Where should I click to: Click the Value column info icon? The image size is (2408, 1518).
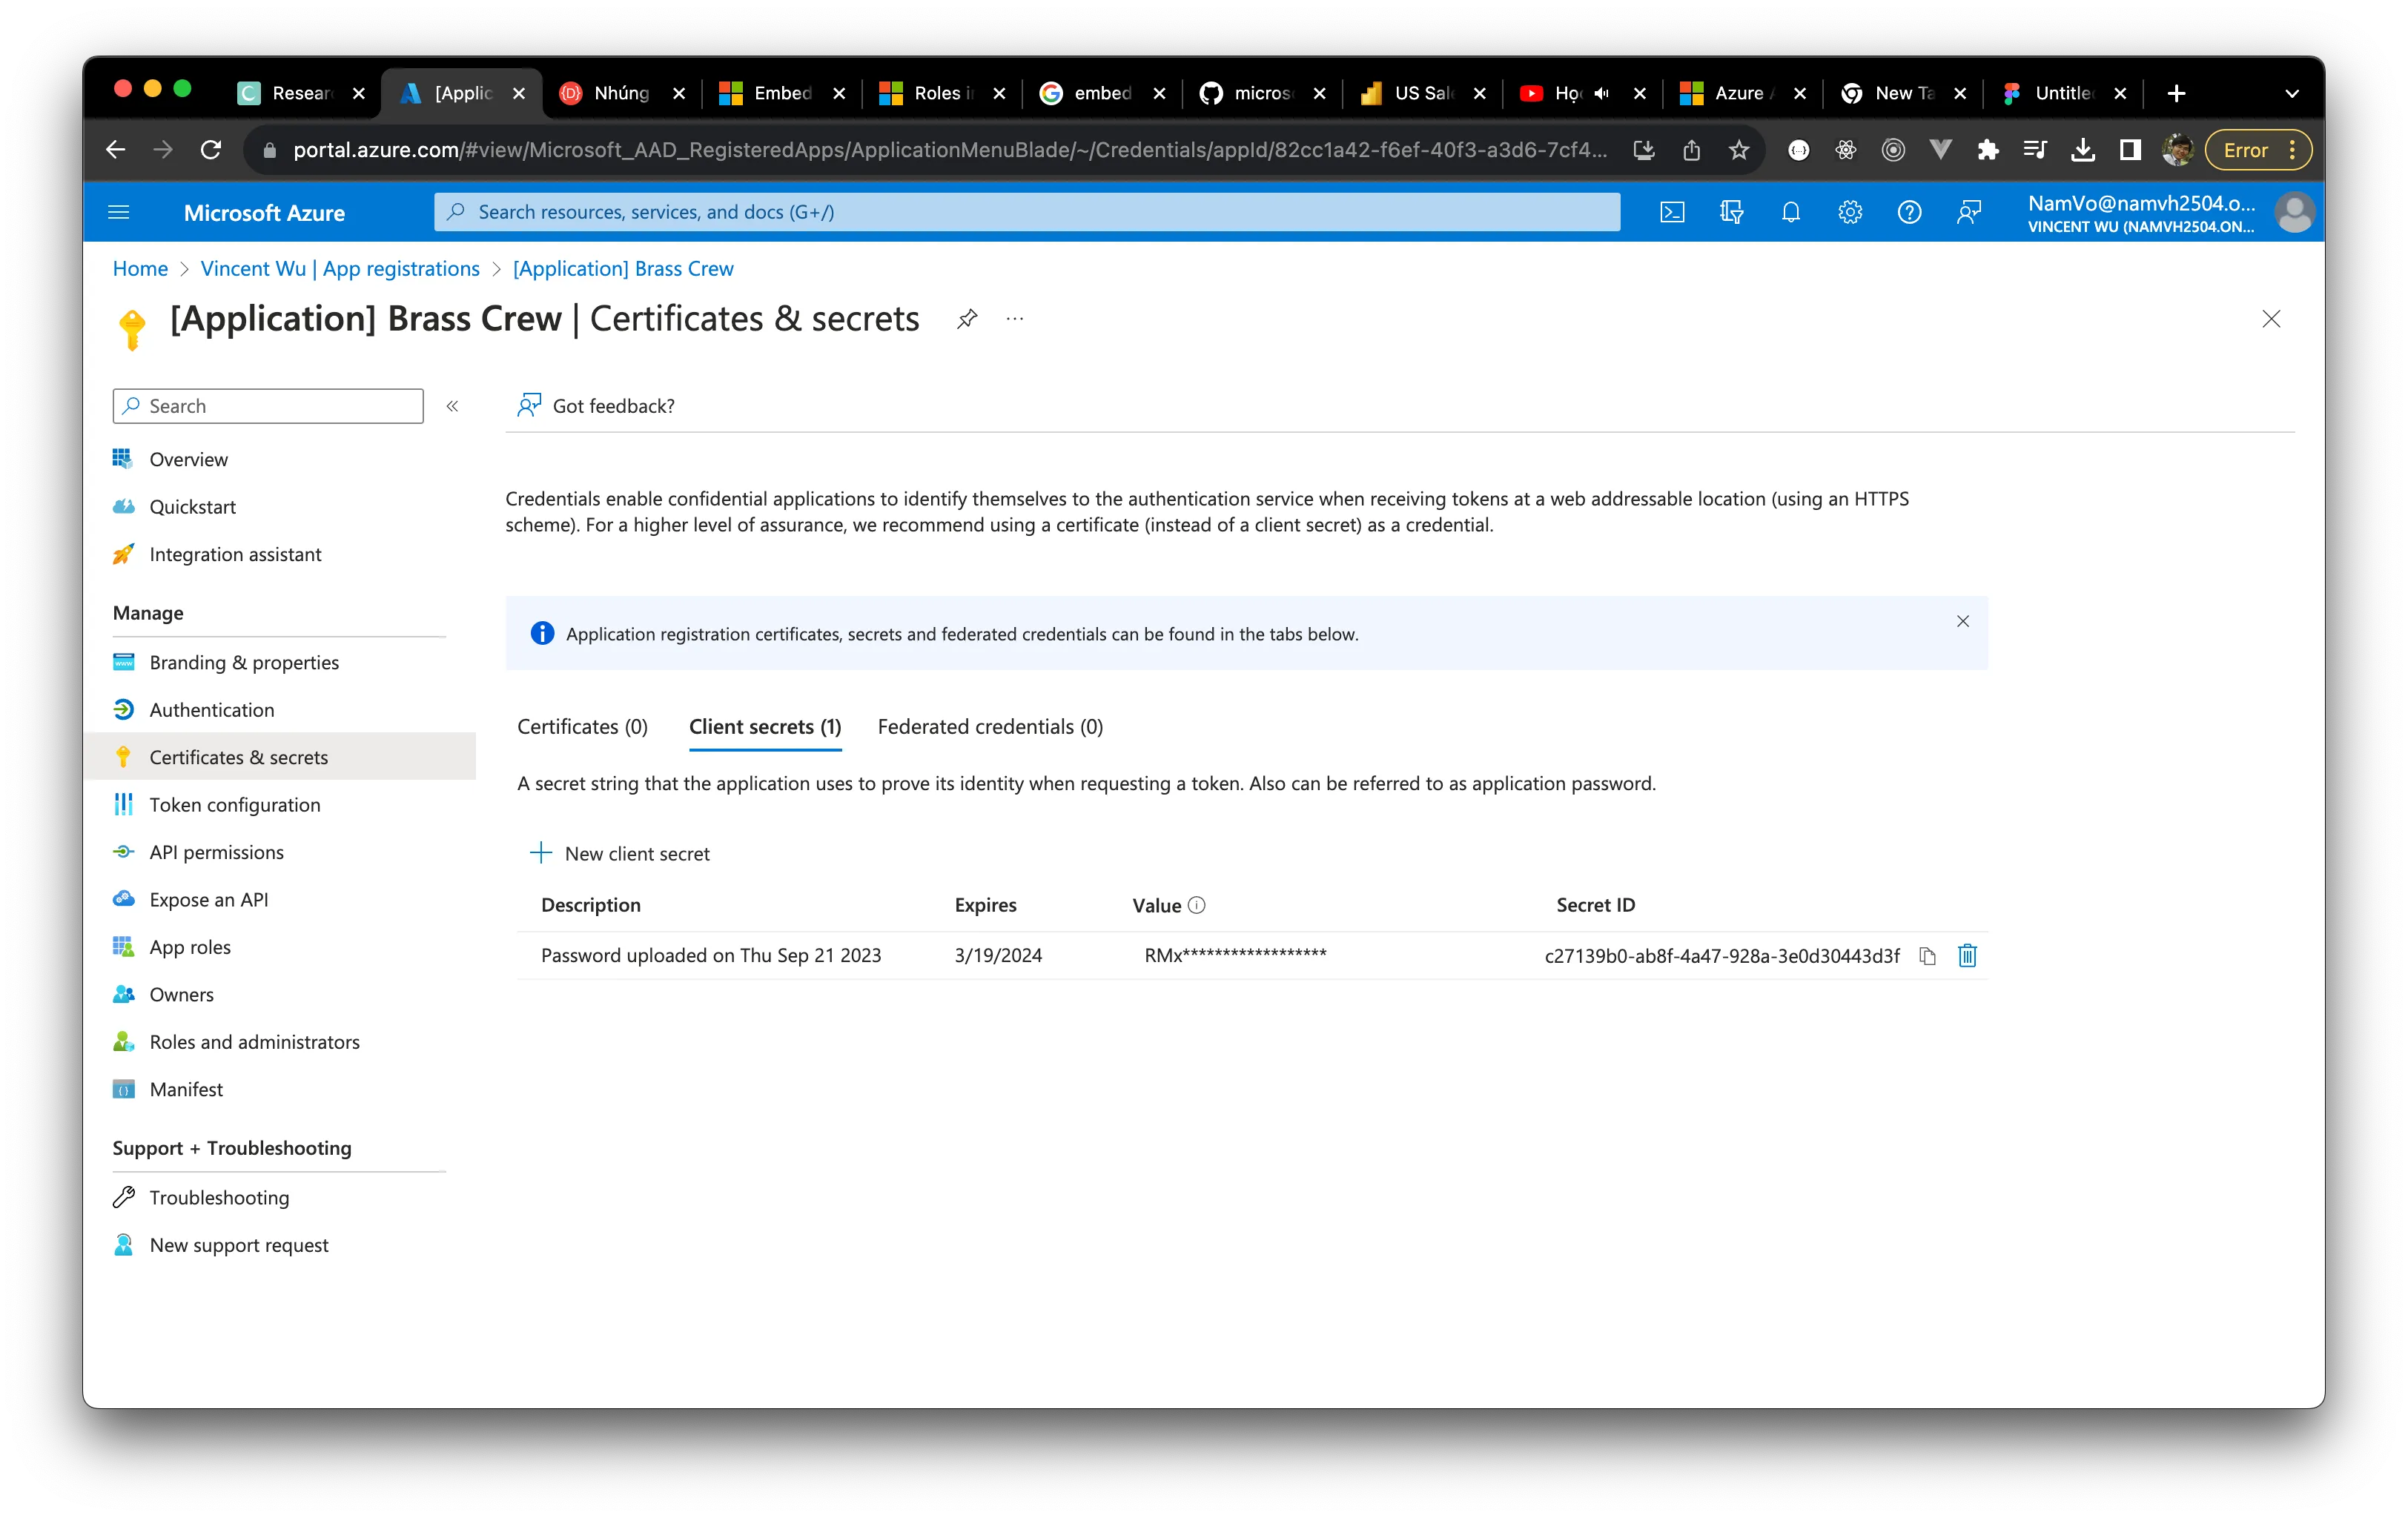tap(1197, 904)
